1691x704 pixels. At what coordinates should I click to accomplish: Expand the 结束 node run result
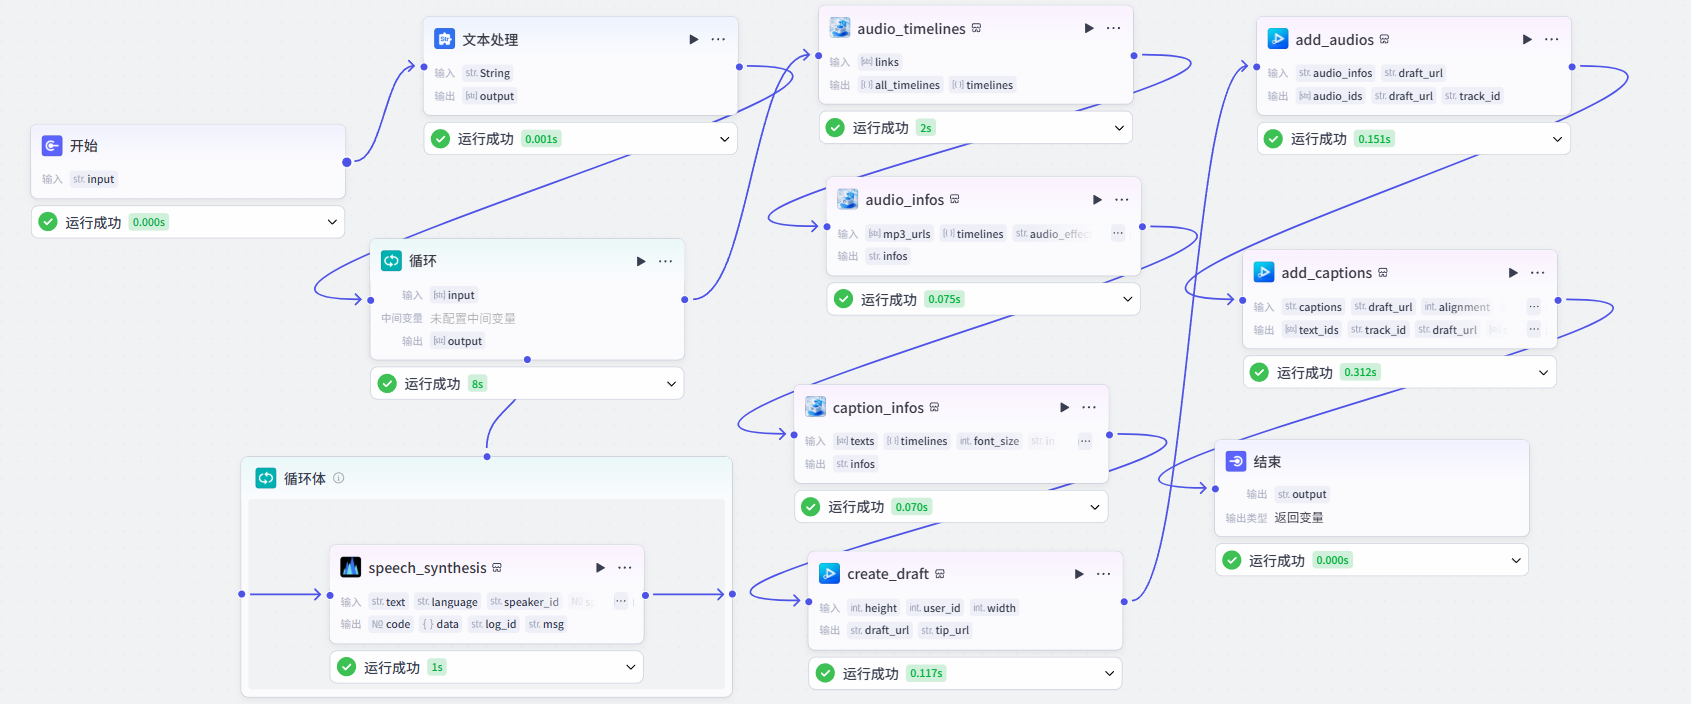[x=1516, y=560]
